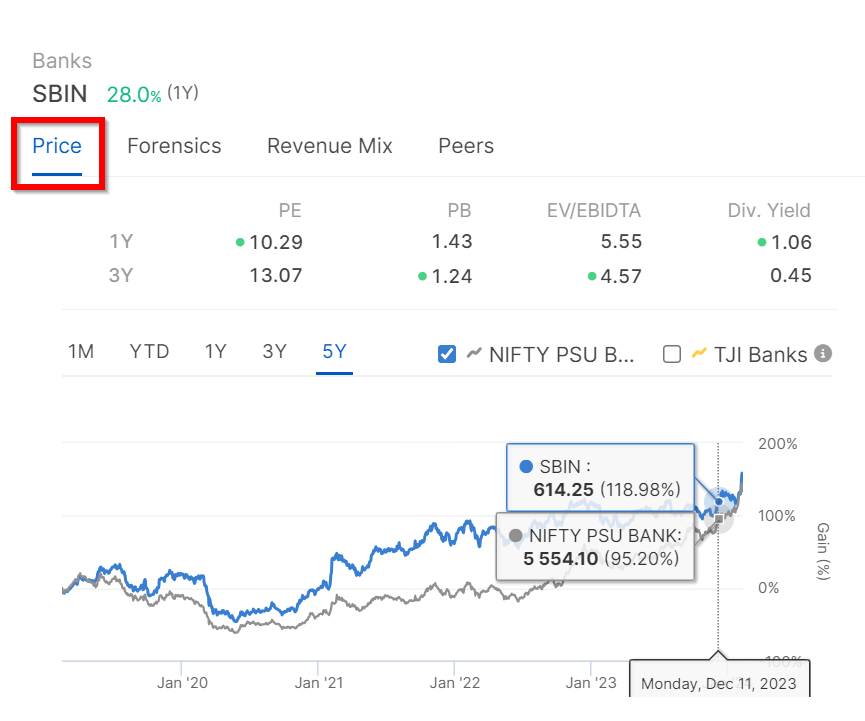Click the 1Y row label in valuation table
865x721 pixels.
tap(121, 242)
